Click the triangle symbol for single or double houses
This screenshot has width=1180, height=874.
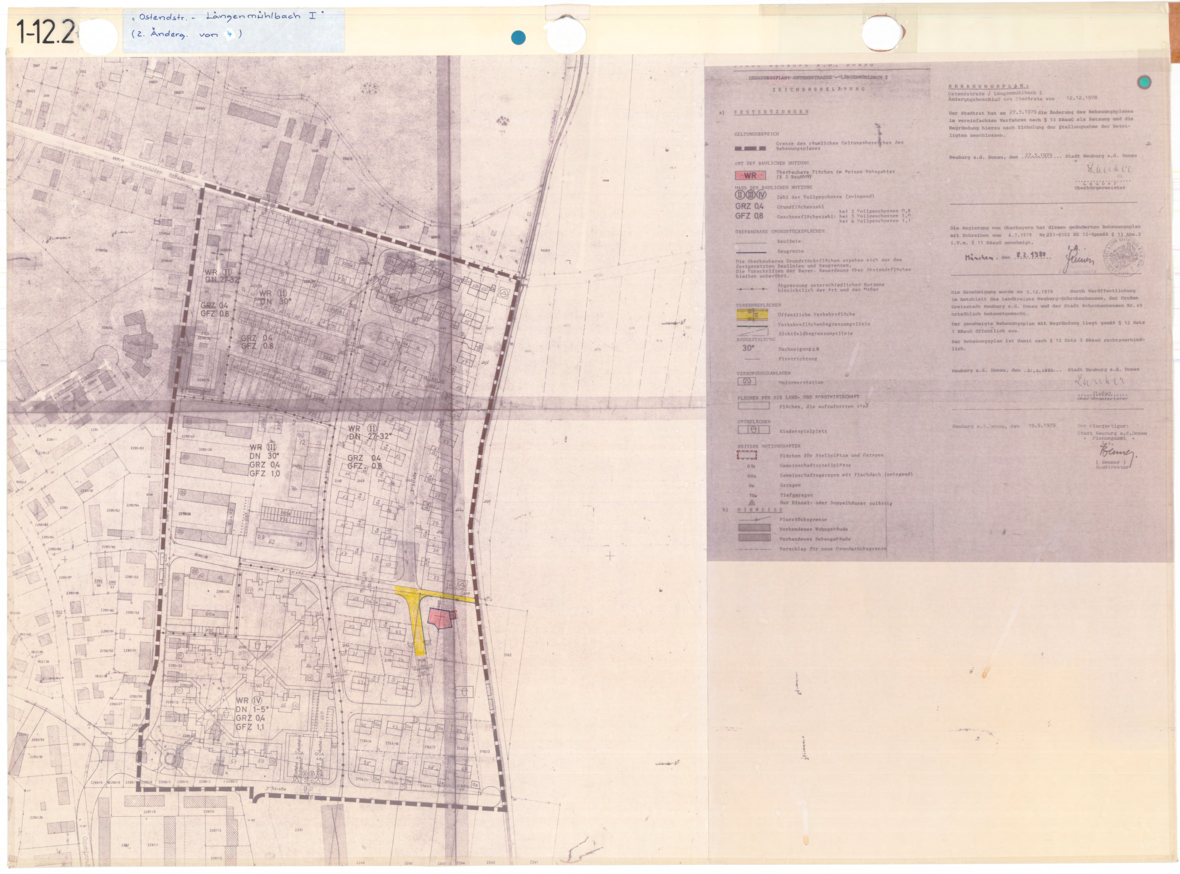coord(752,503)
